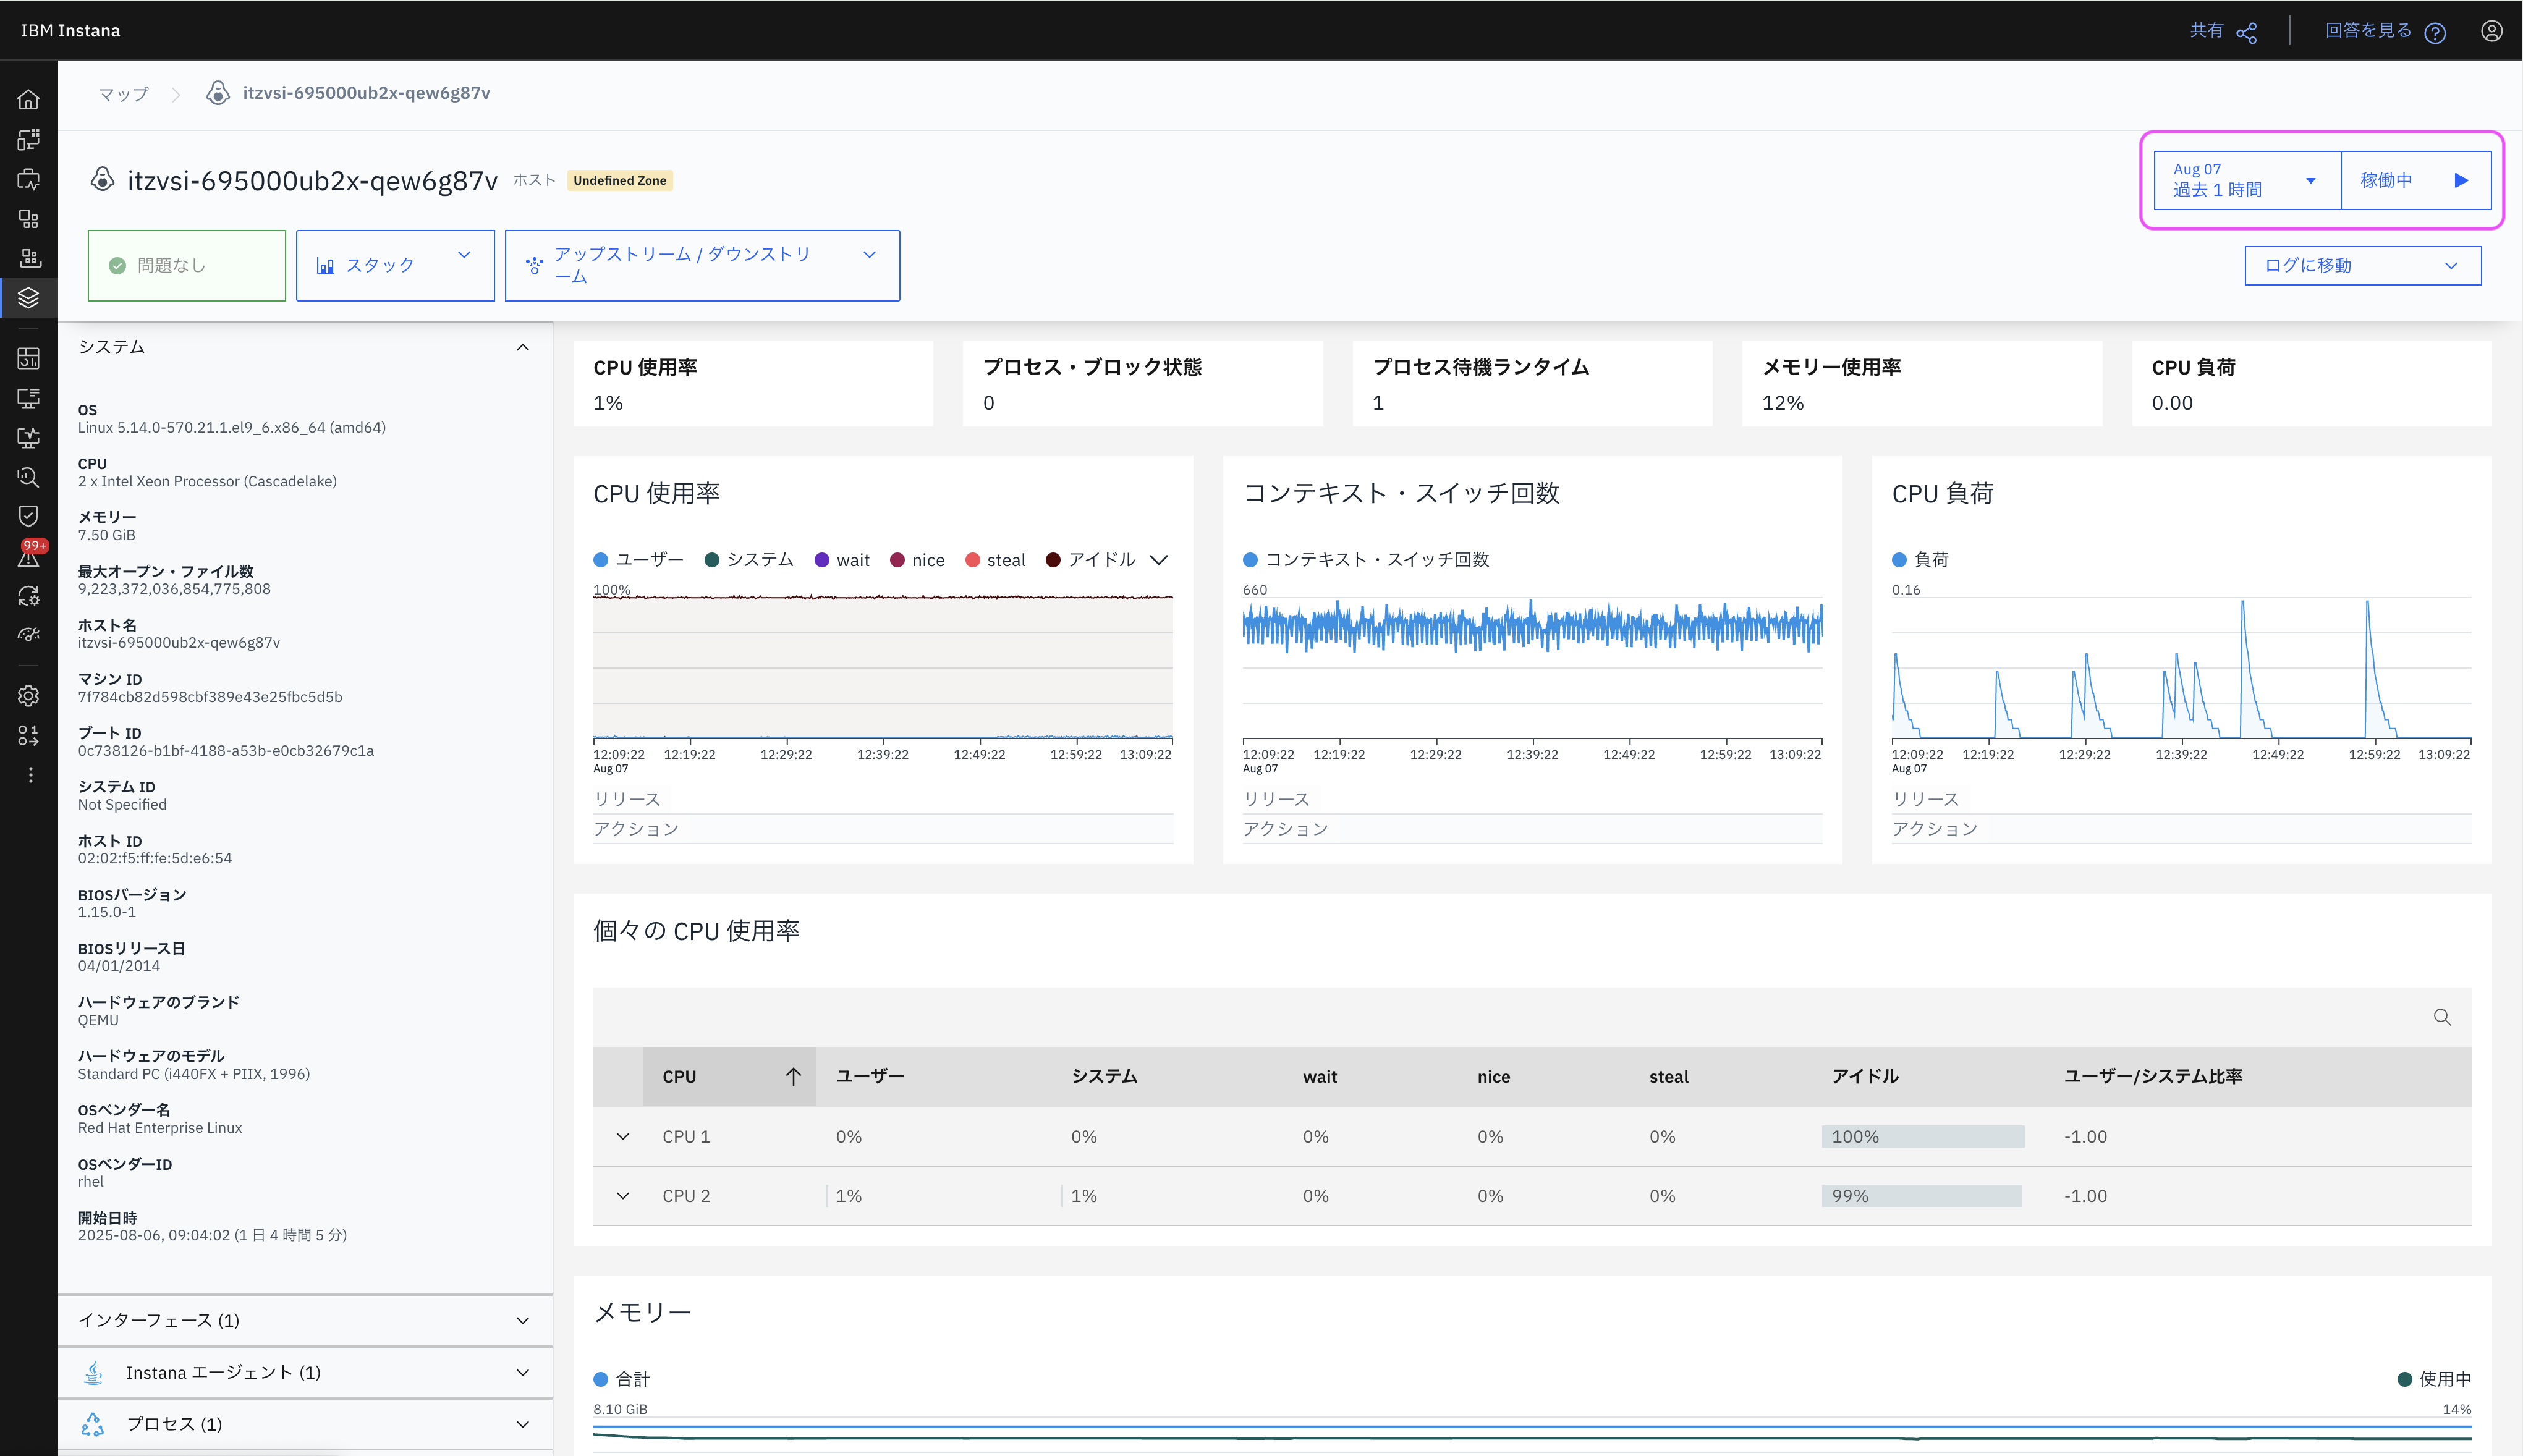This screenshot has width=2523, height=1456.
Task: Click the Analytics magnifier icon in the sidebar
Action: click(28, 477)
